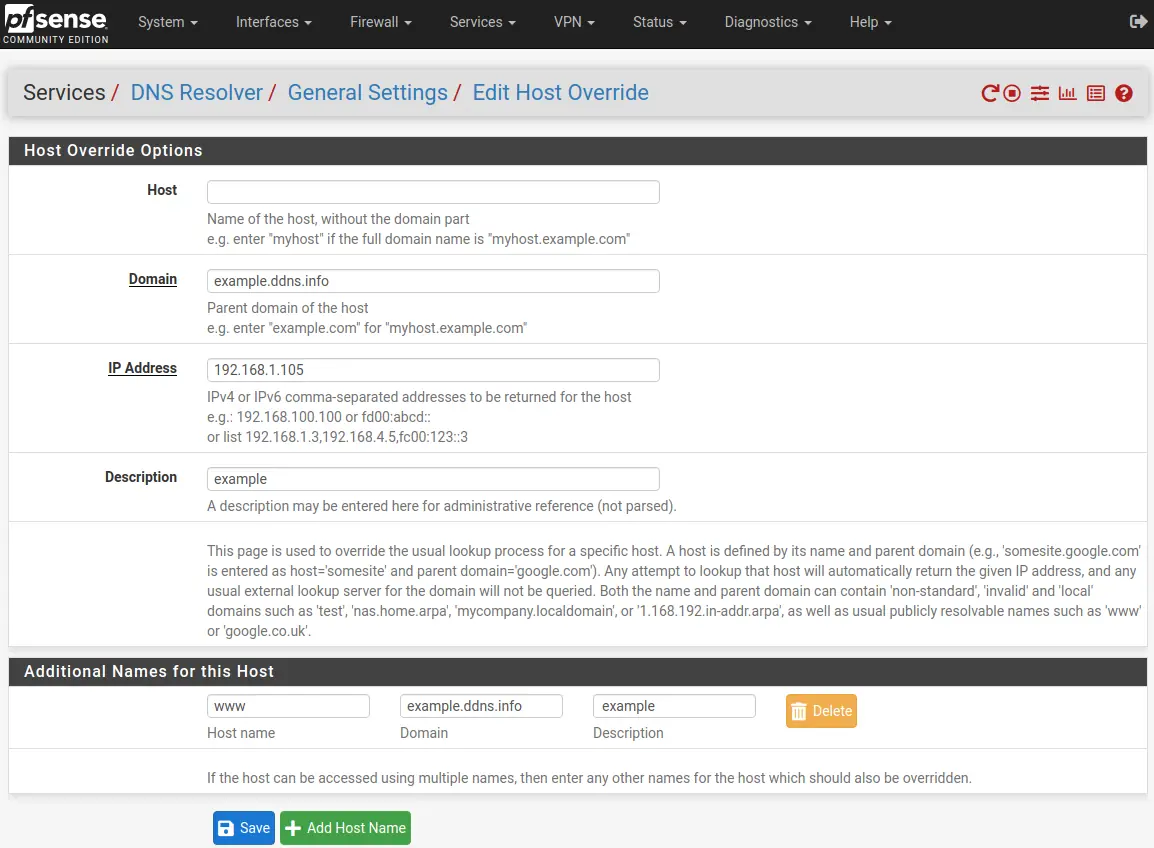This screenshot has width=1154, height=848.
Task: Restart the DNS Resolver service icon
Action: click(990, 93)
